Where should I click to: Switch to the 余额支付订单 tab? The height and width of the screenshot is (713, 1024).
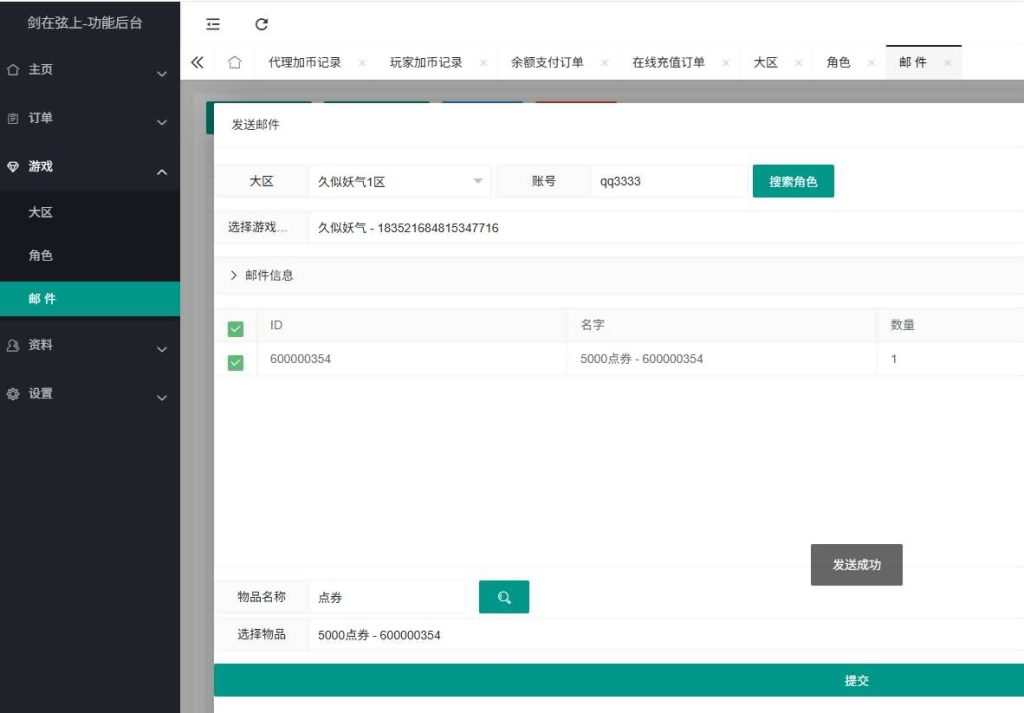click(x=547, y=63)
